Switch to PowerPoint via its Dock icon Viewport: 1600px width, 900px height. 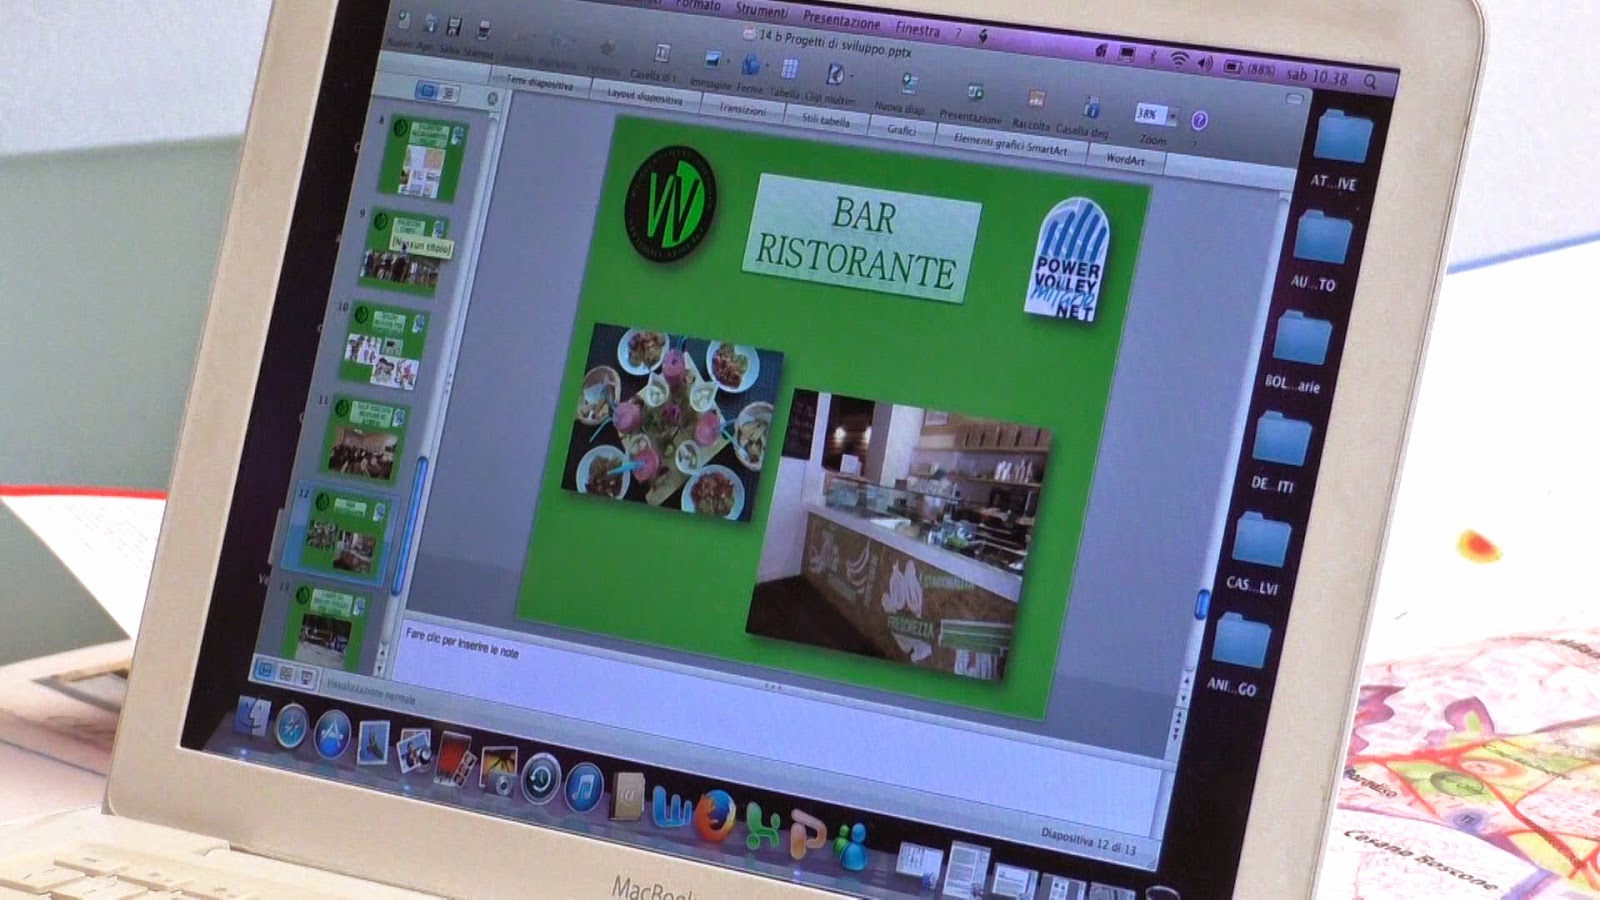[808, 833]
